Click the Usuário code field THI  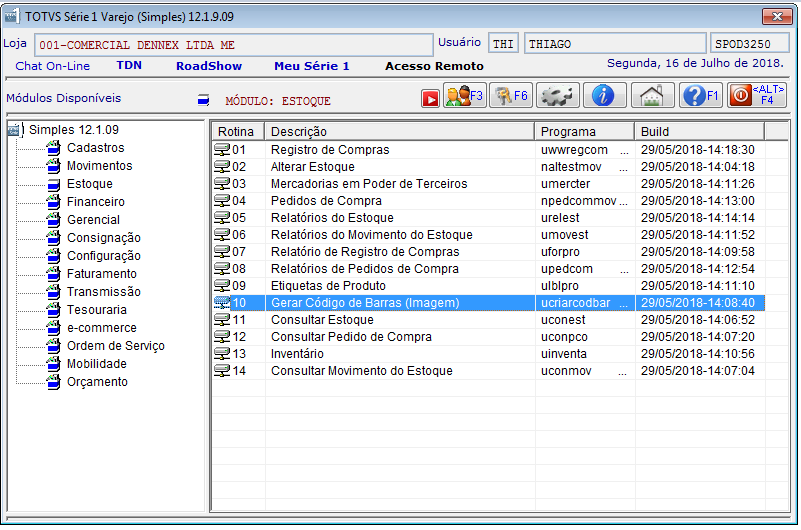point(503,43)
